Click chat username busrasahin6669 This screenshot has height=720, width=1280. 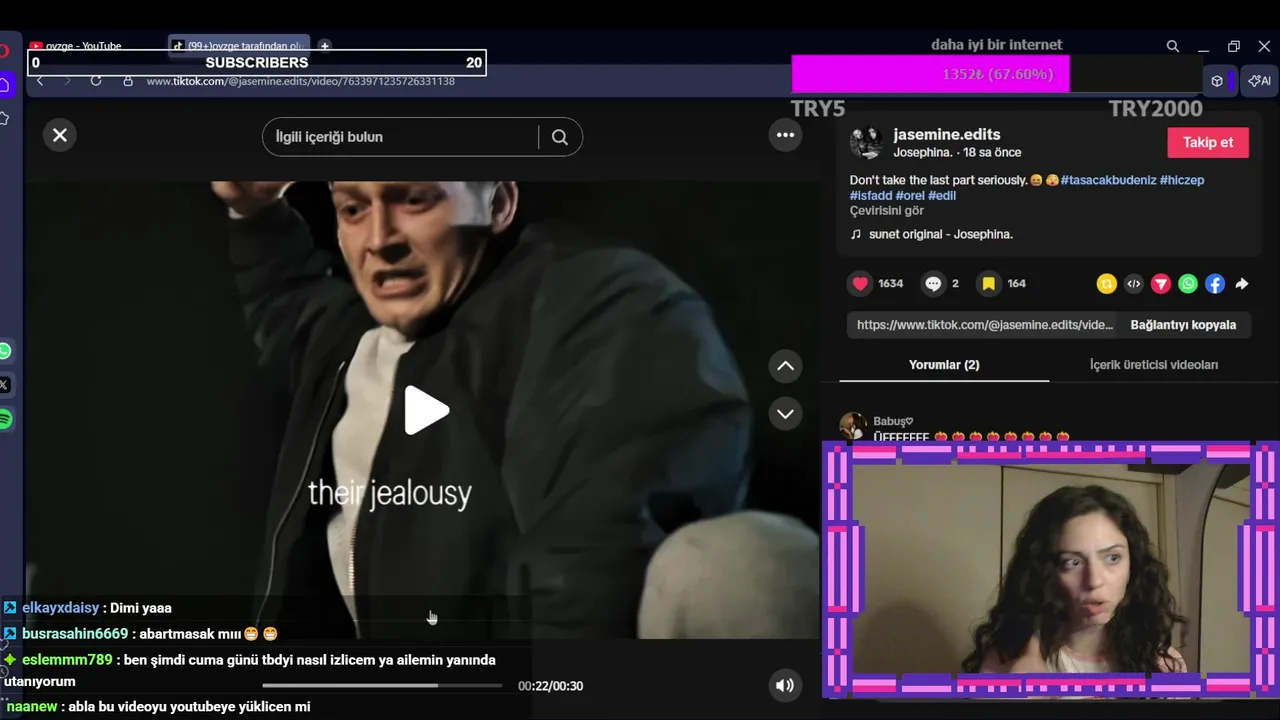75,634
